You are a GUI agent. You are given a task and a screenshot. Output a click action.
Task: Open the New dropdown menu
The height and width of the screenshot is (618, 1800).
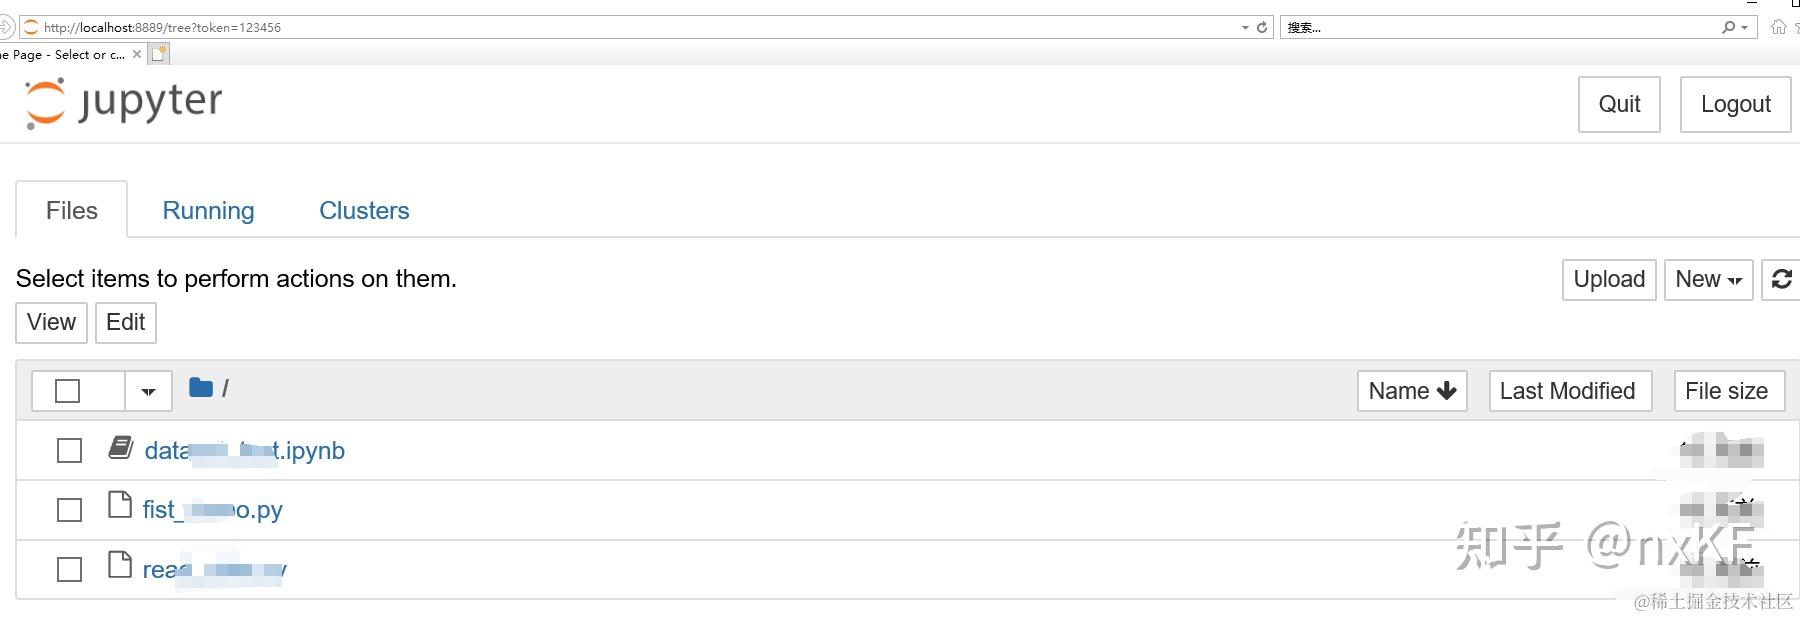tap(1707, 280)
